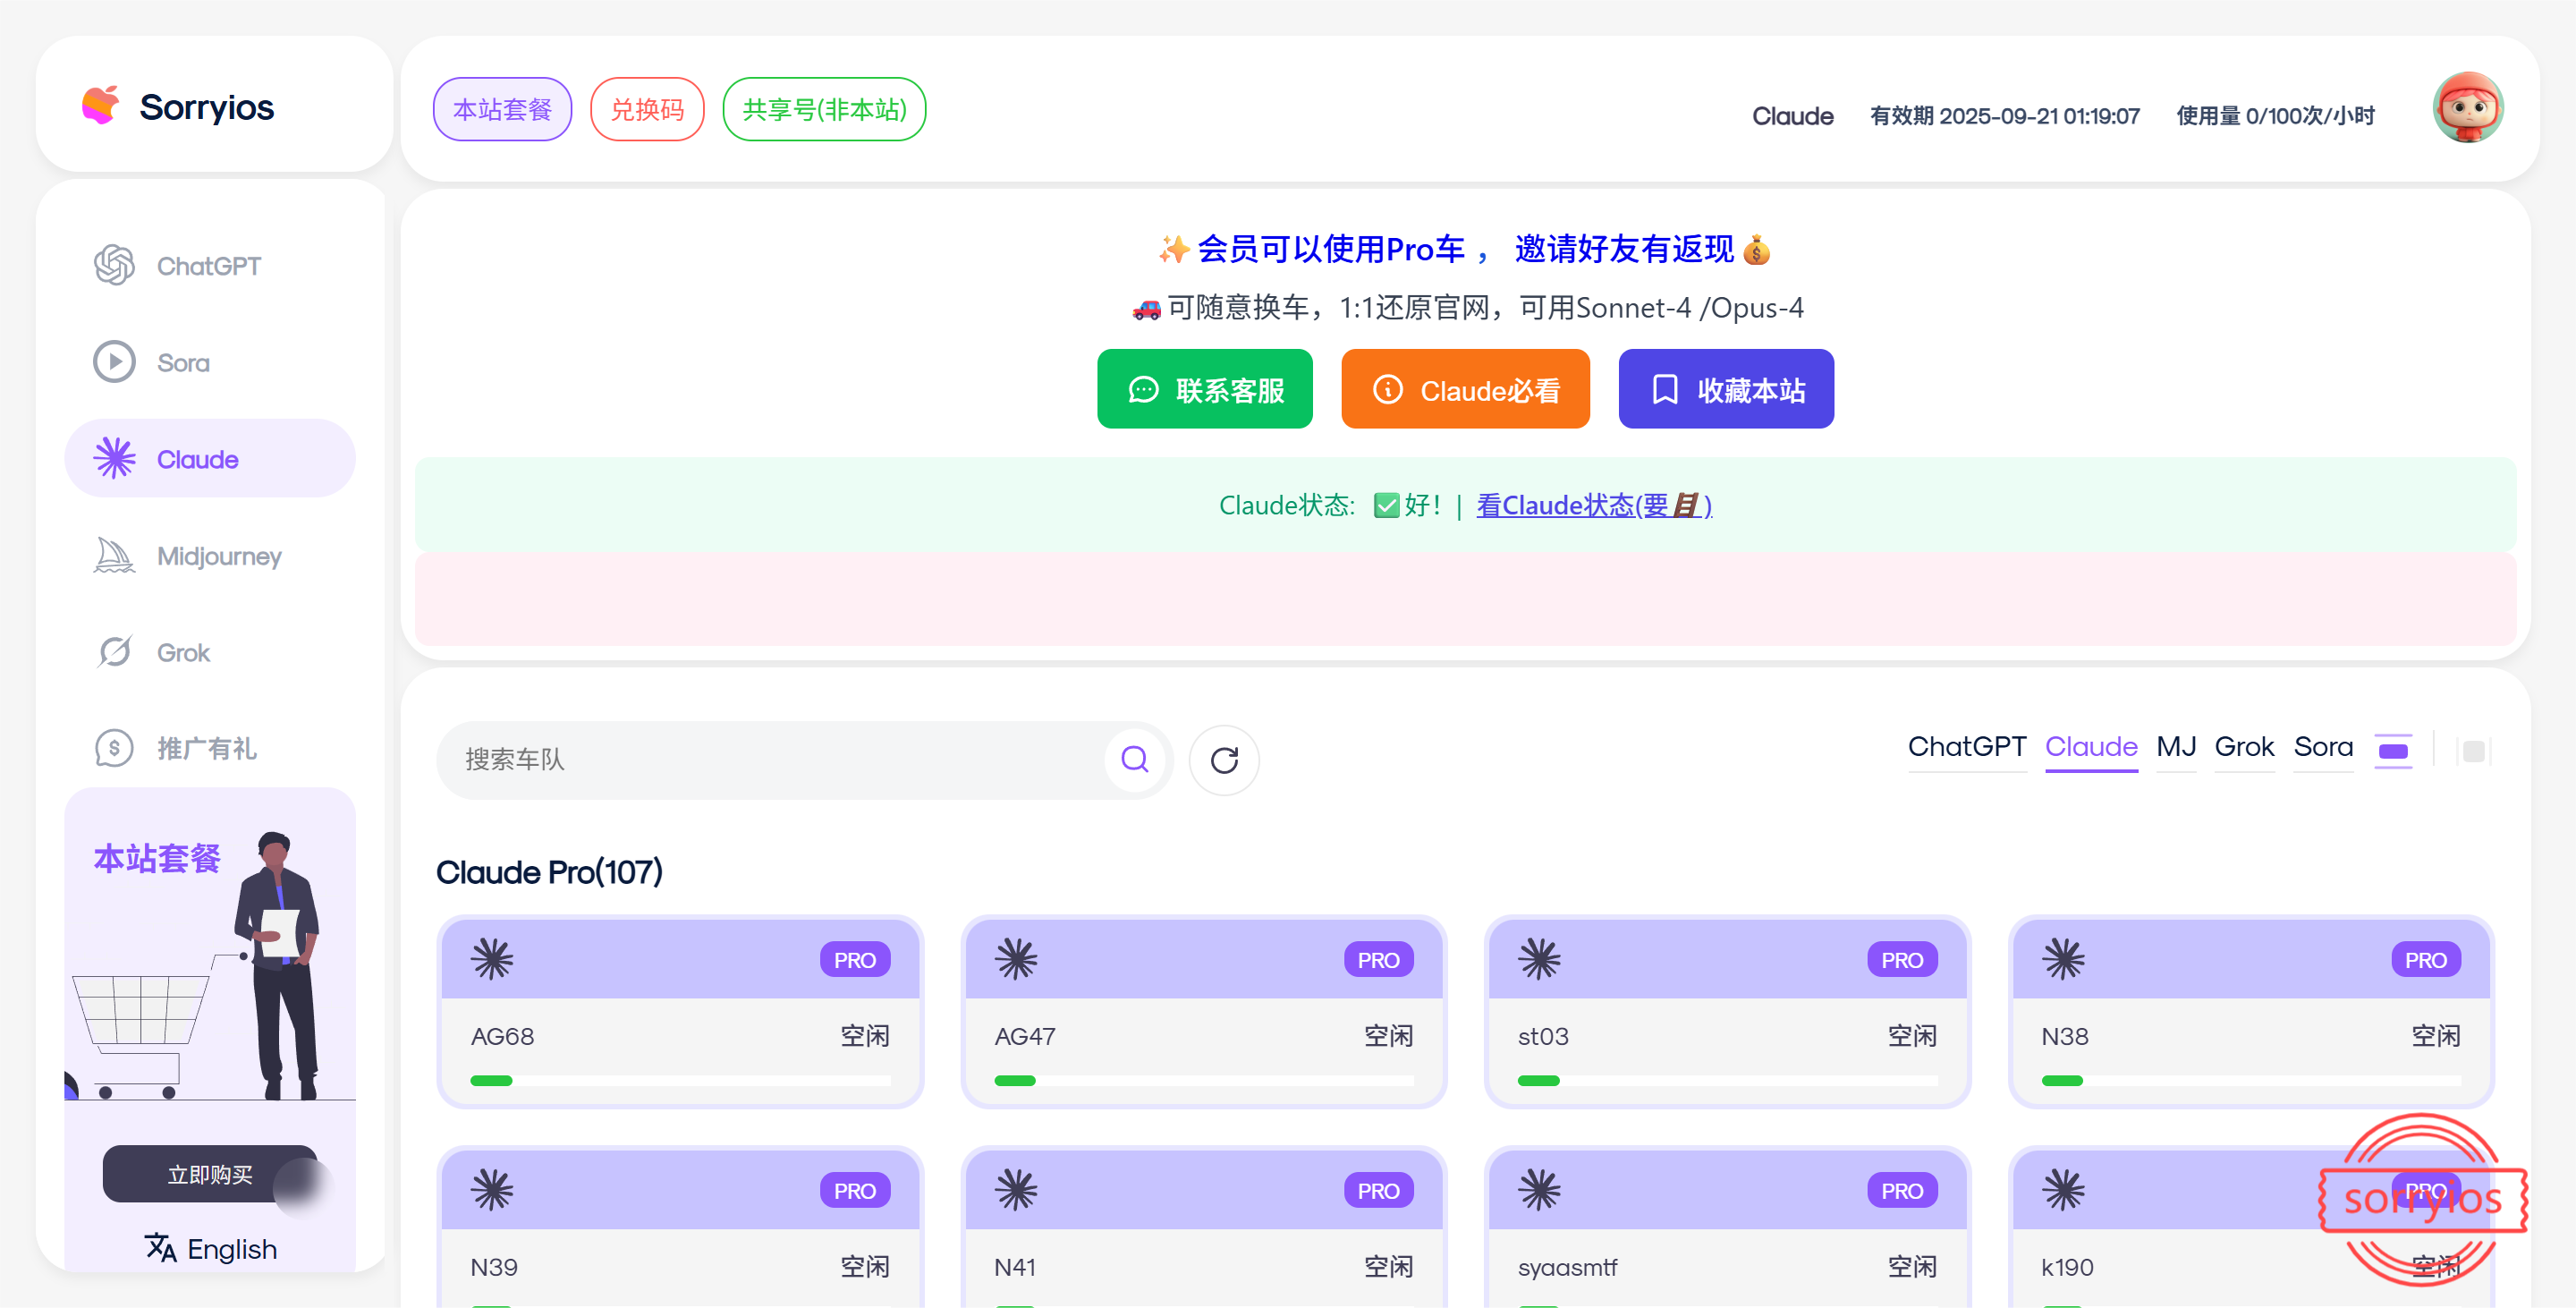Click the starburst icon on st03 card
The image size is (2576, 1308).
(x=1539, y=959)
